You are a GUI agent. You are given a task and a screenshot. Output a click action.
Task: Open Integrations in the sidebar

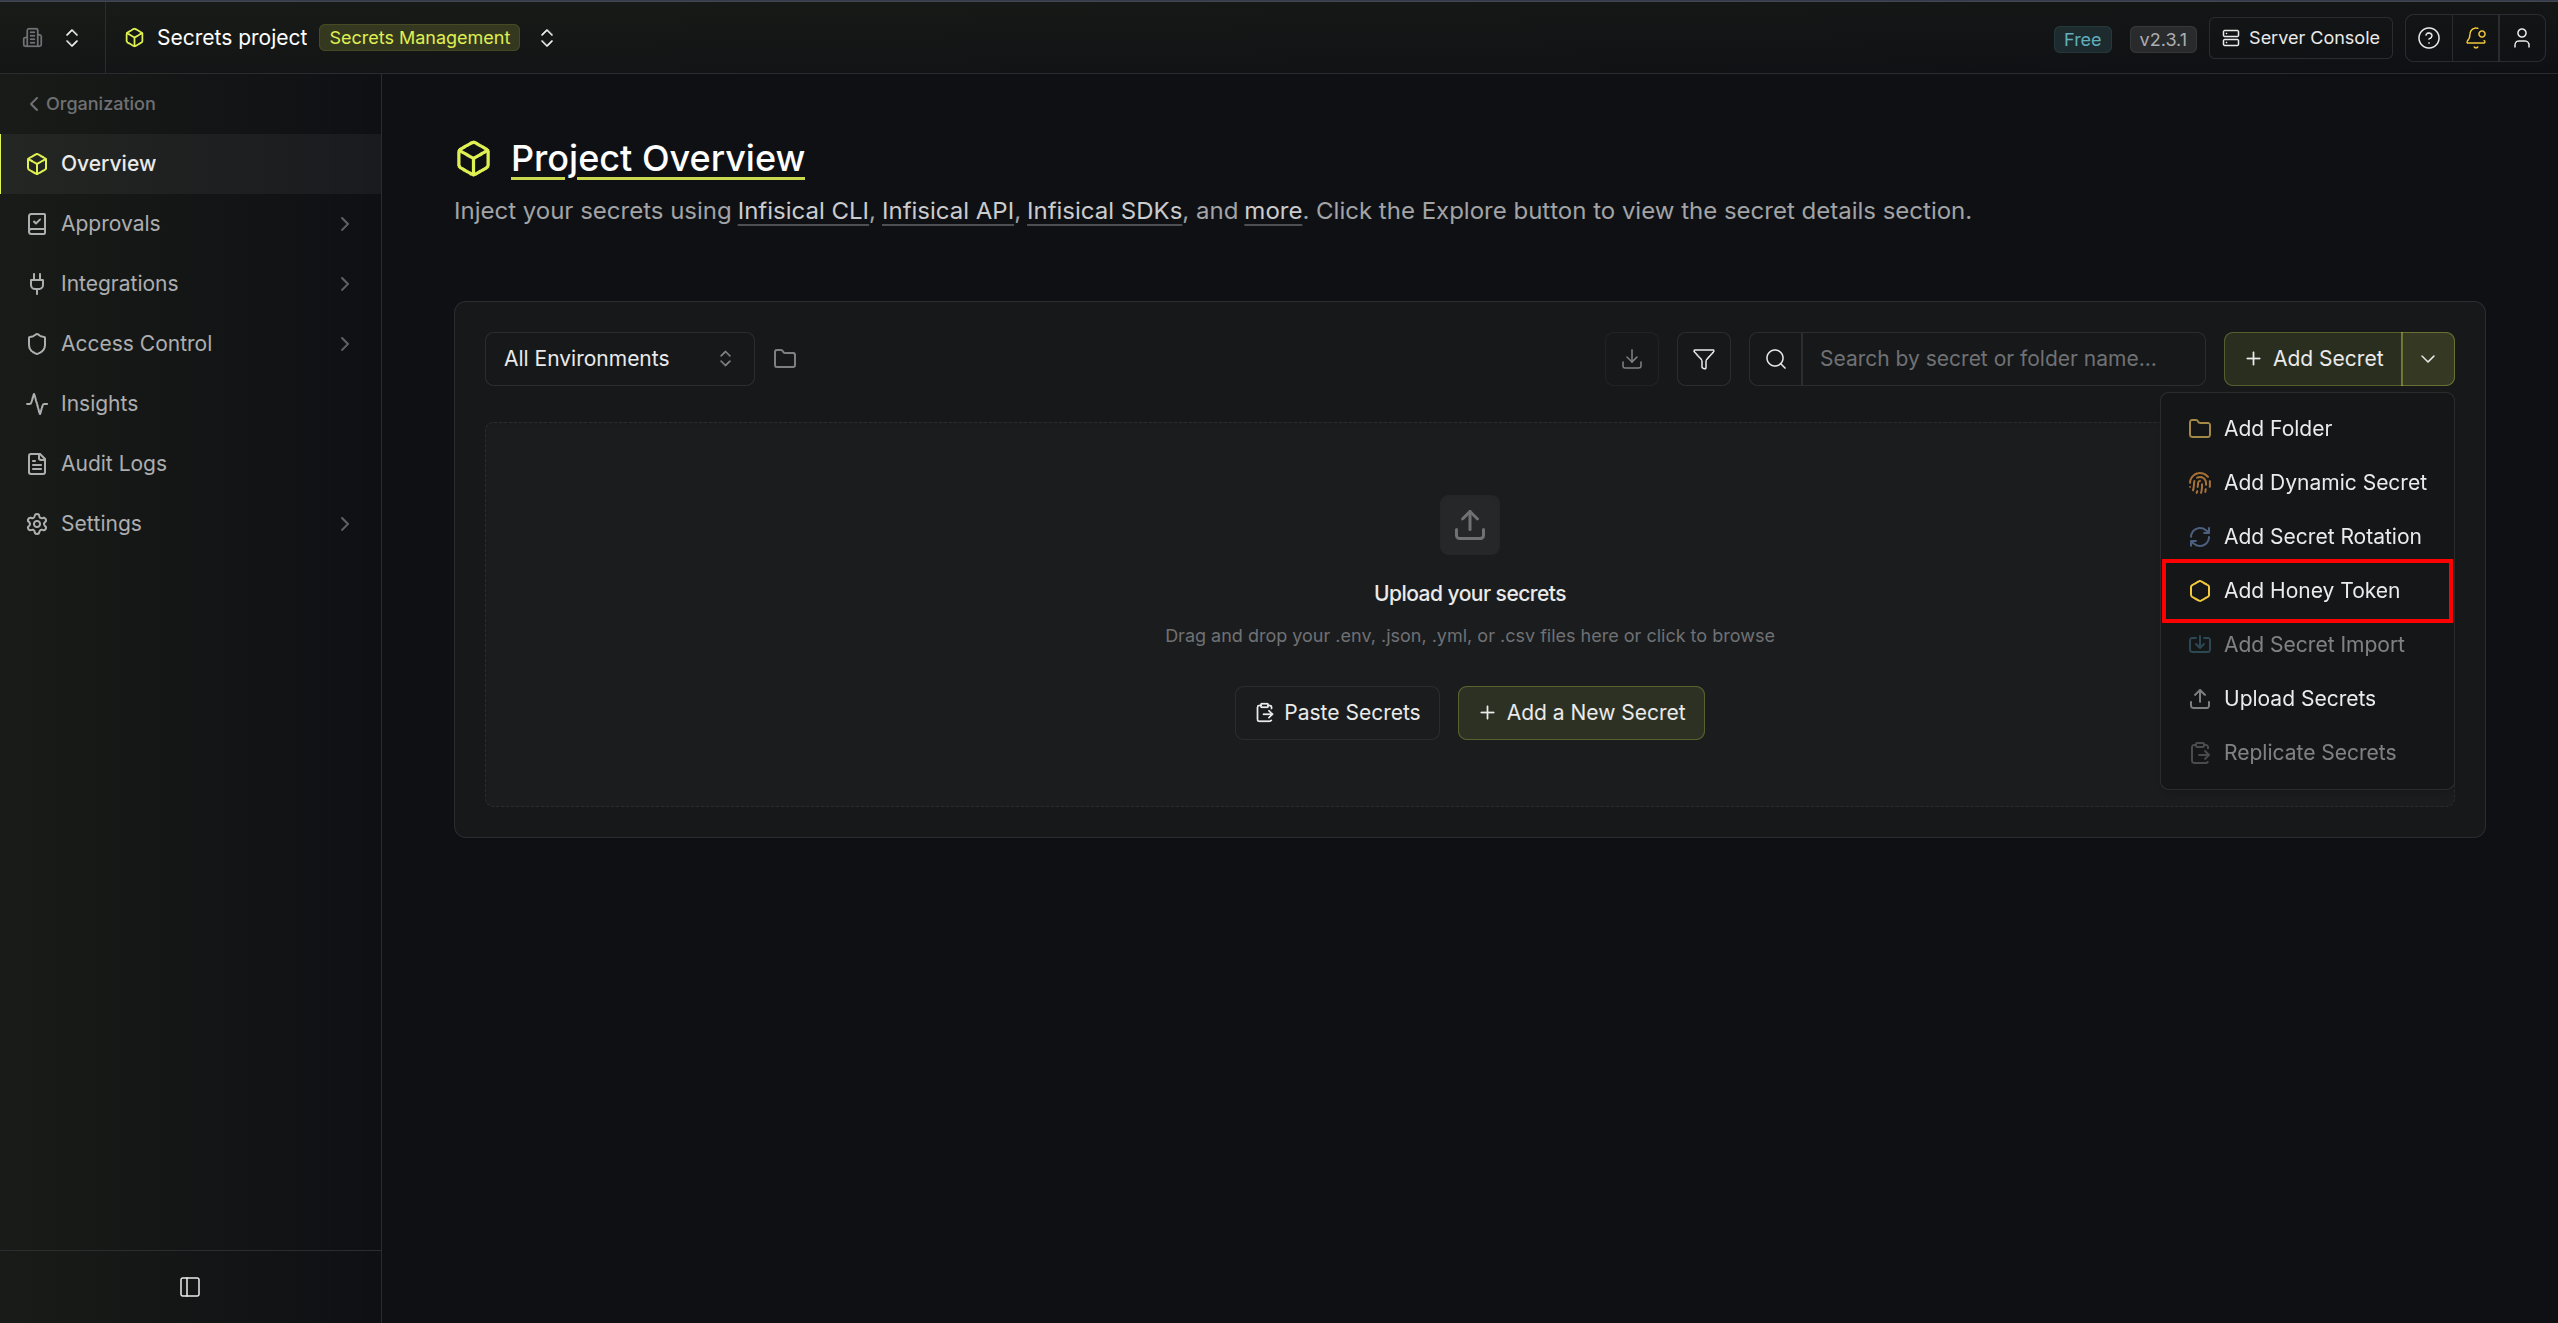[190, 284]
